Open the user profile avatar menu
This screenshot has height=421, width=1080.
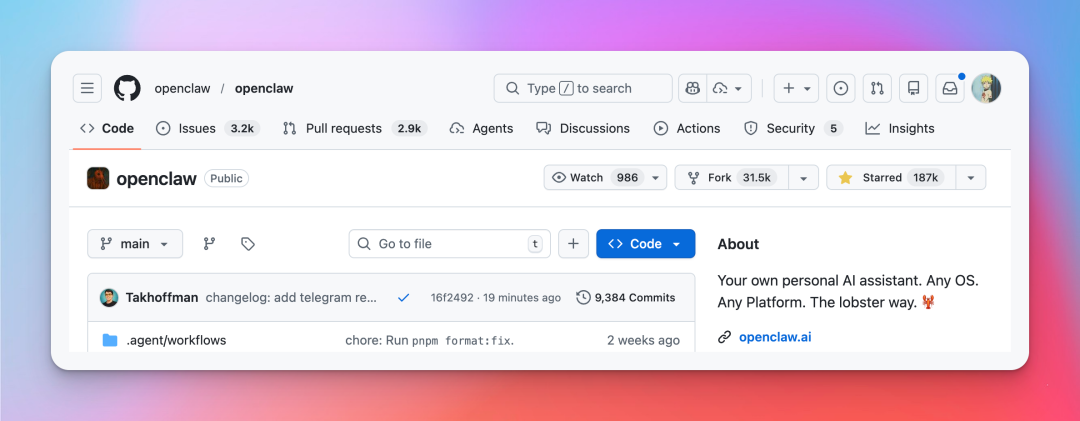986,88
